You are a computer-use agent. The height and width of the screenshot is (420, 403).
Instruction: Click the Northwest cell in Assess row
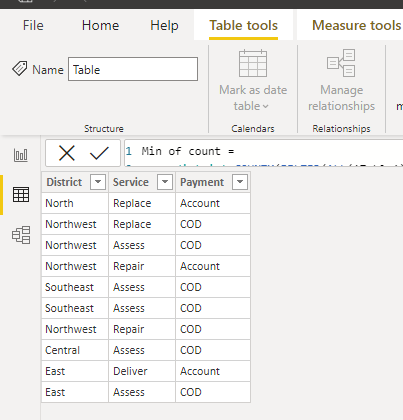pos(75,245)
